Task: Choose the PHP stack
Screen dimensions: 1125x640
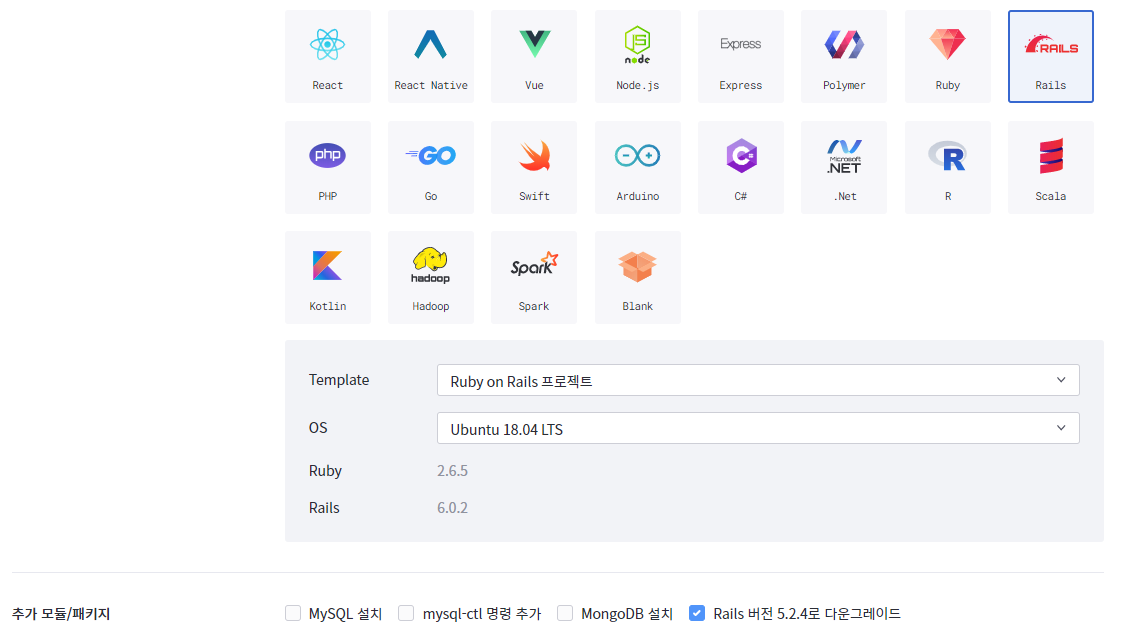Action: 328,167
